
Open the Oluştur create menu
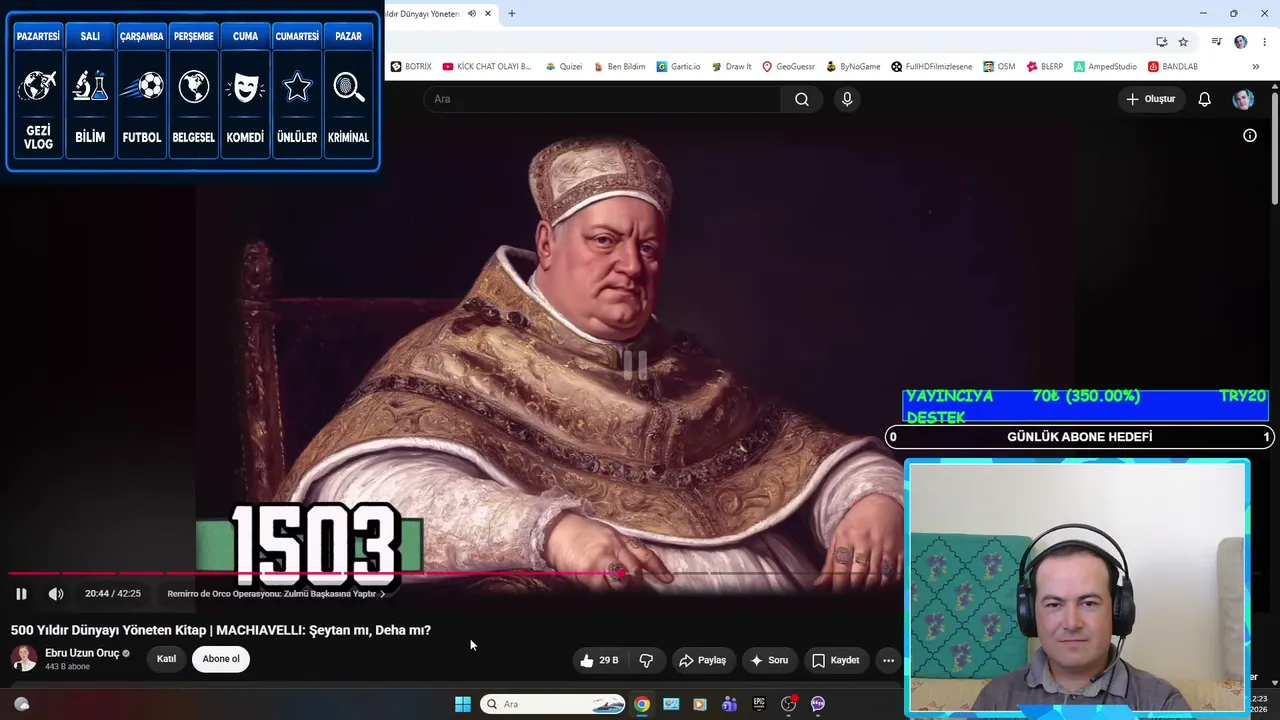click(1151, 99)
